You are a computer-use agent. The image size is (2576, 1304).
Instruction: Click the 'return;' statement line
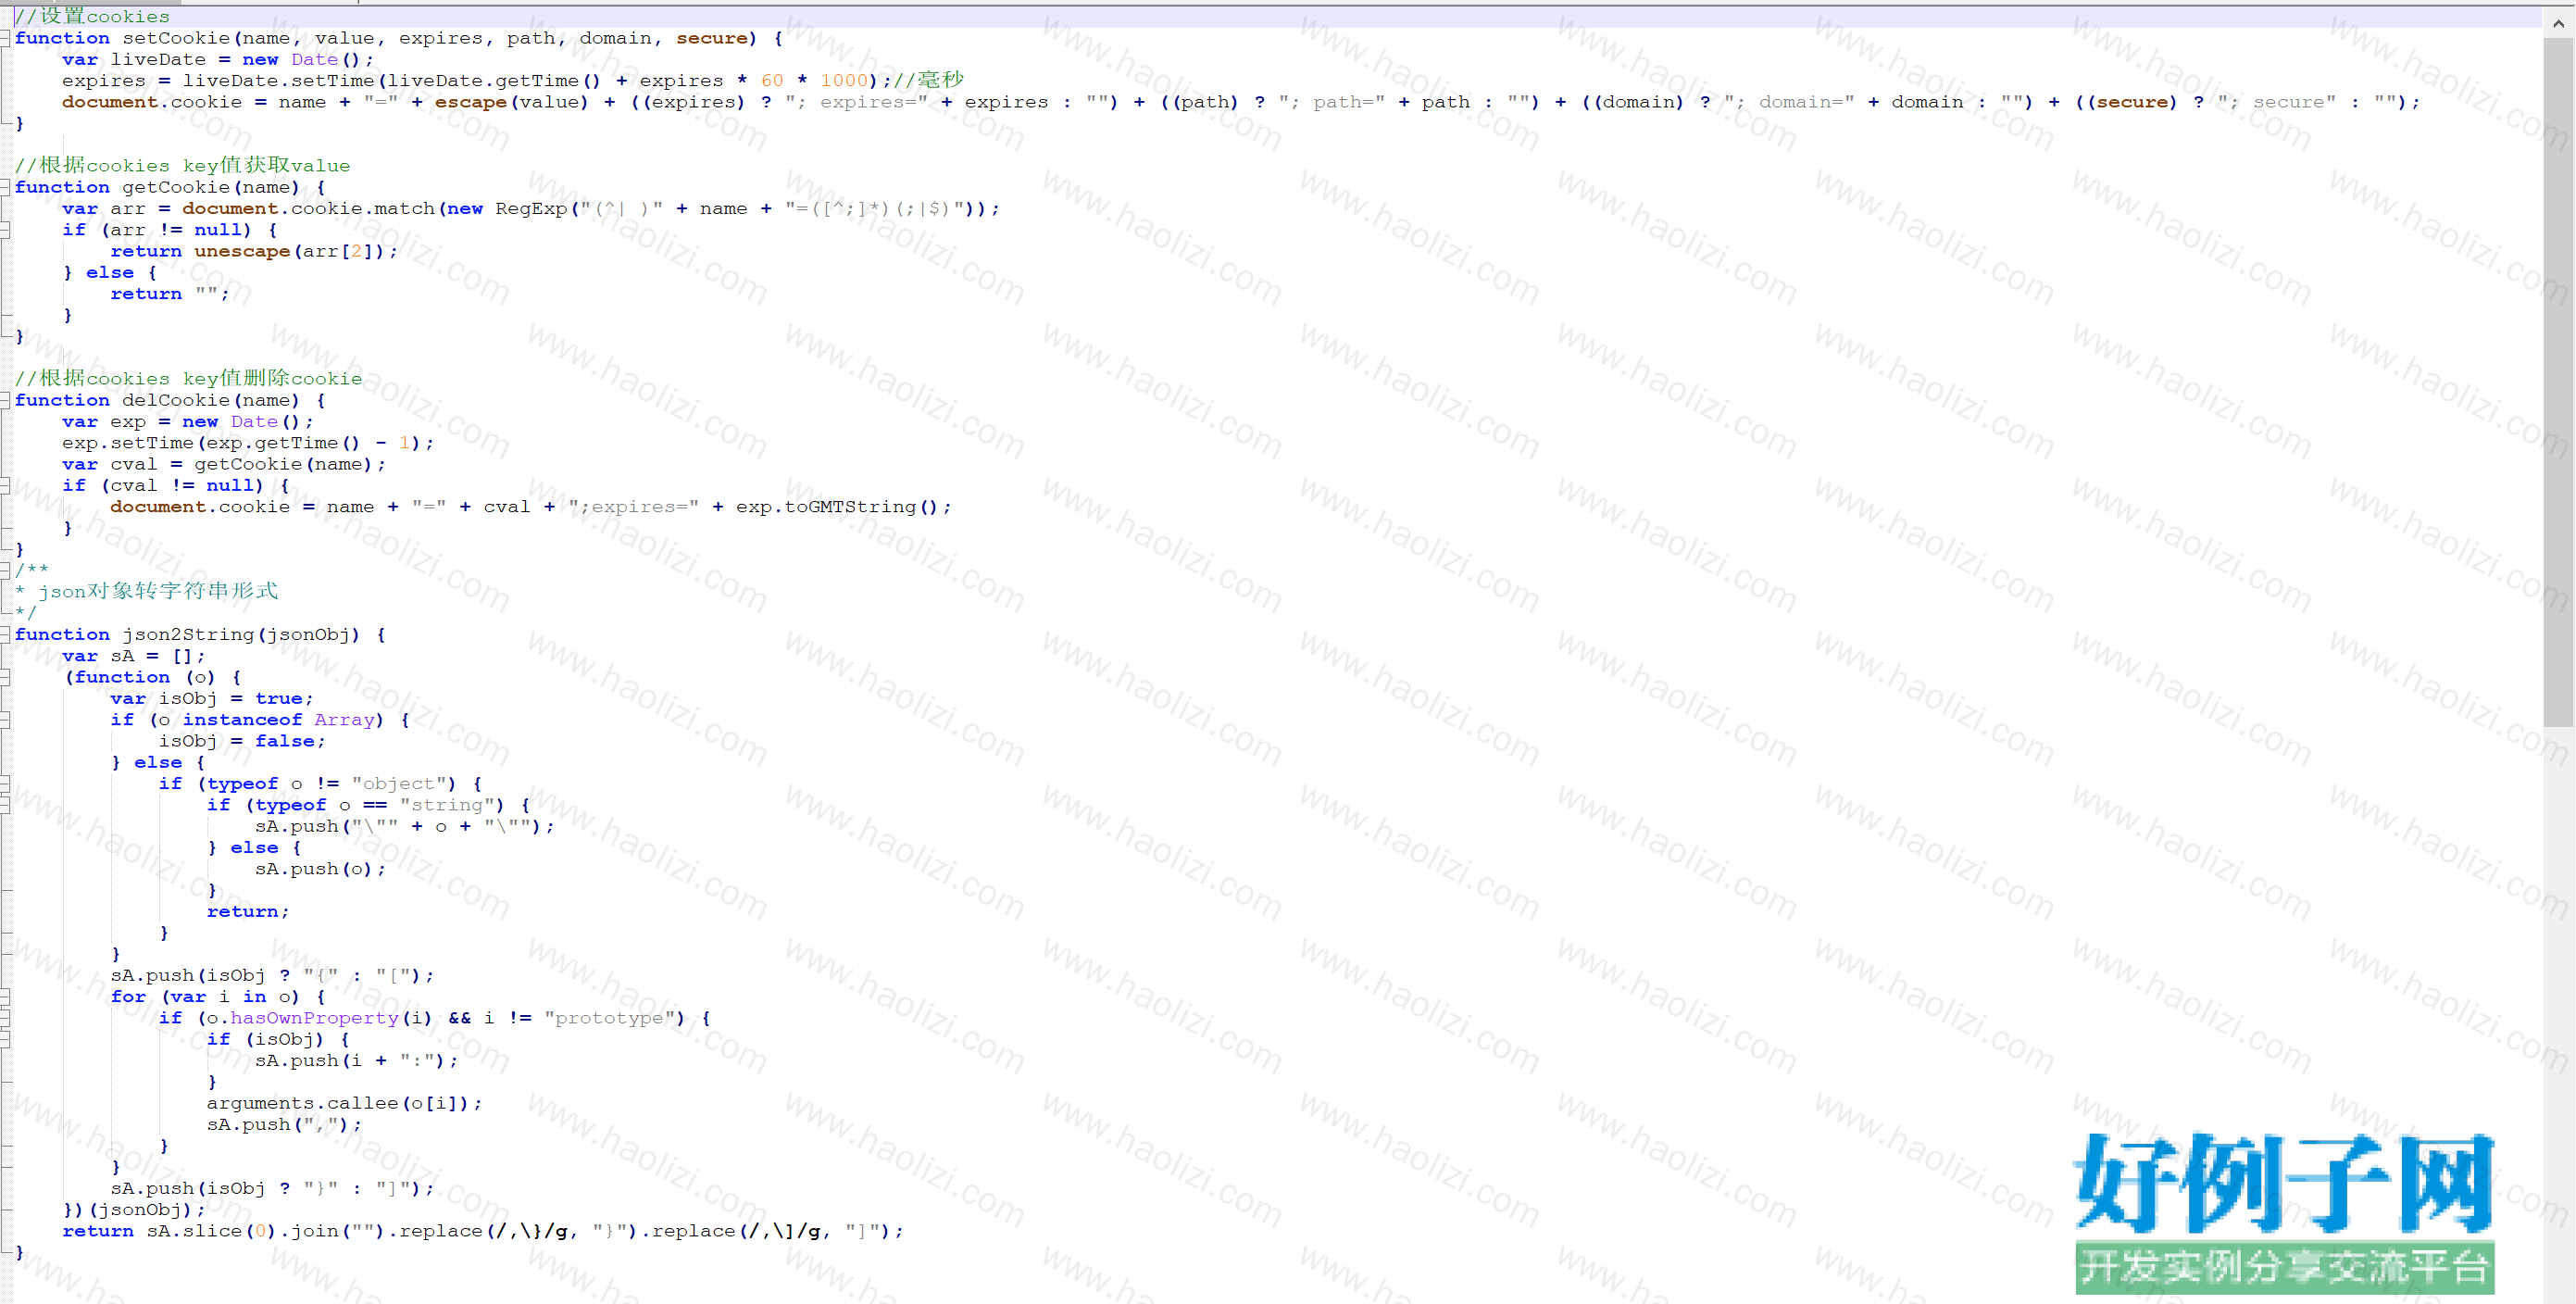pos(248,911)
